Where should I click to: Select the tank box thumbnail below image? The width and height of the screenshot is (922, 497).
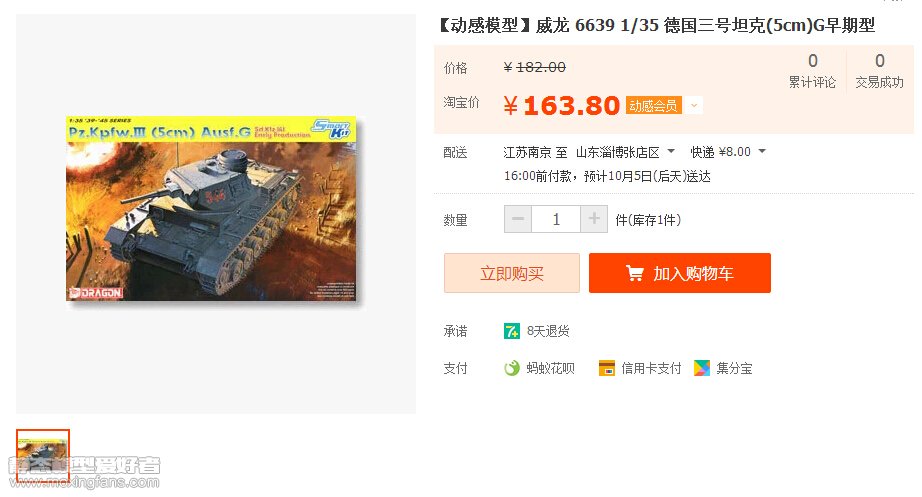coord(43,456)
